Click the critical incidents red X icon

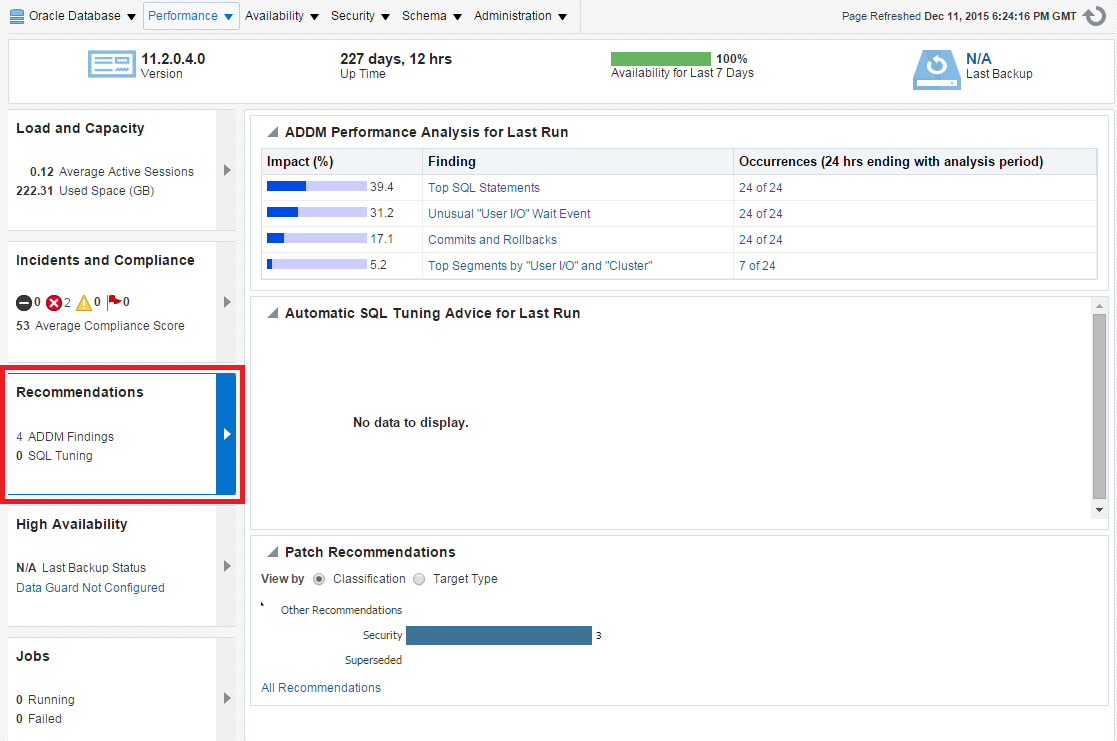coord(53,303)
